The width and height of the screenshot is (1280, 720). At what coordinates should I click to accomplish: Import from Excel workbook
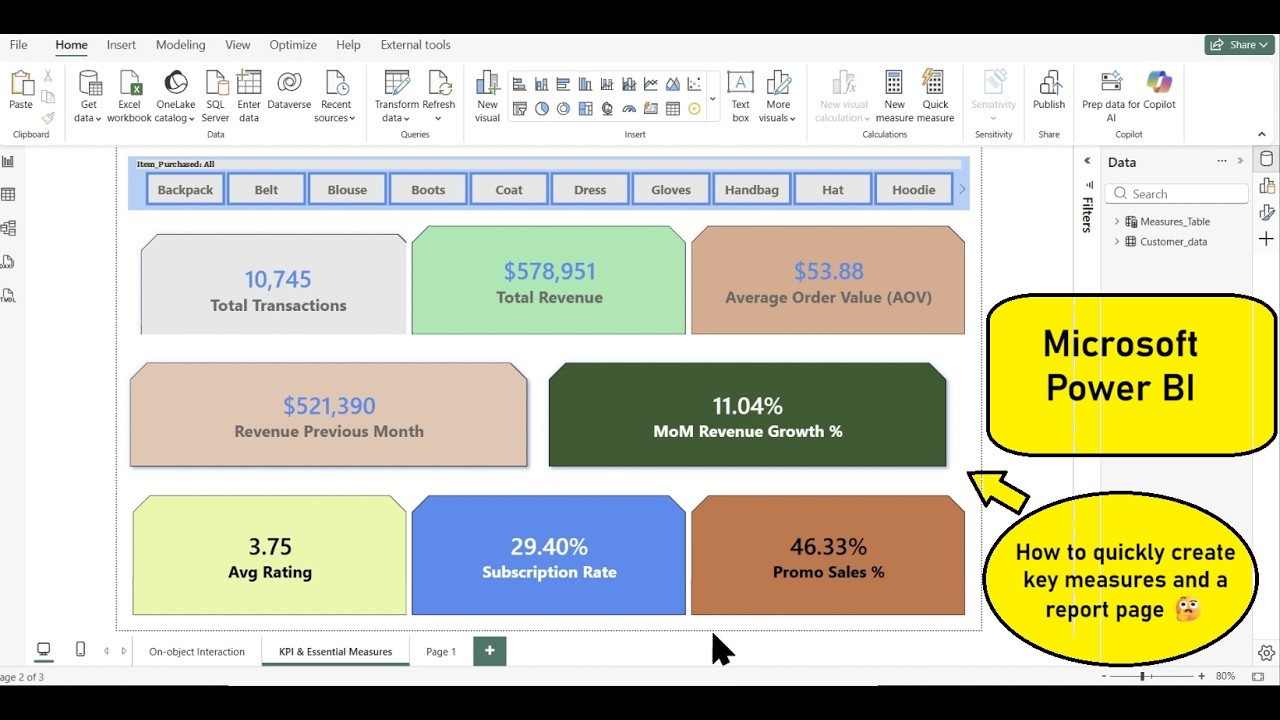(x=130, y=96)
